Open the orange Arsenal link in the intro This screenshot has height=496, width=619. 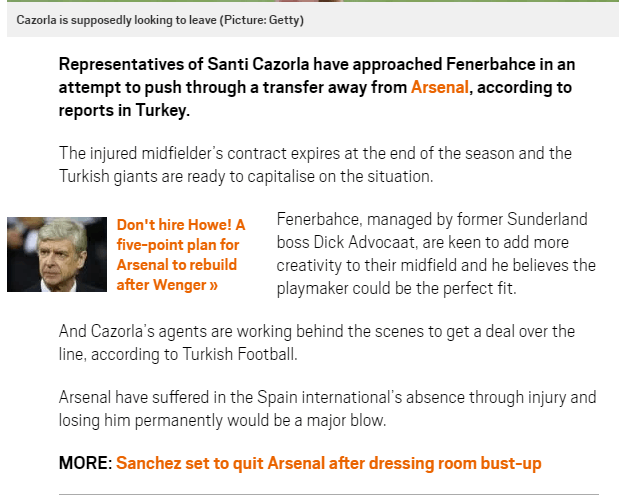tap(439, 87)
